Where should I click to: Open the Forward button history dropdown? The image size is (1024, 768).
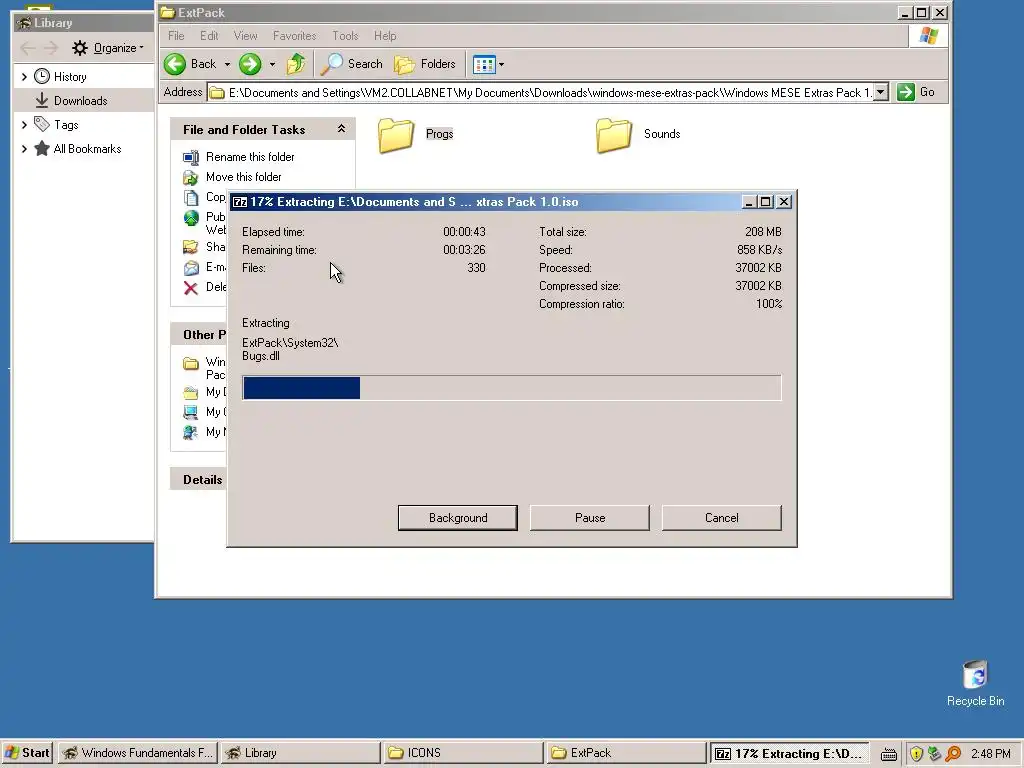coord(272,65)
